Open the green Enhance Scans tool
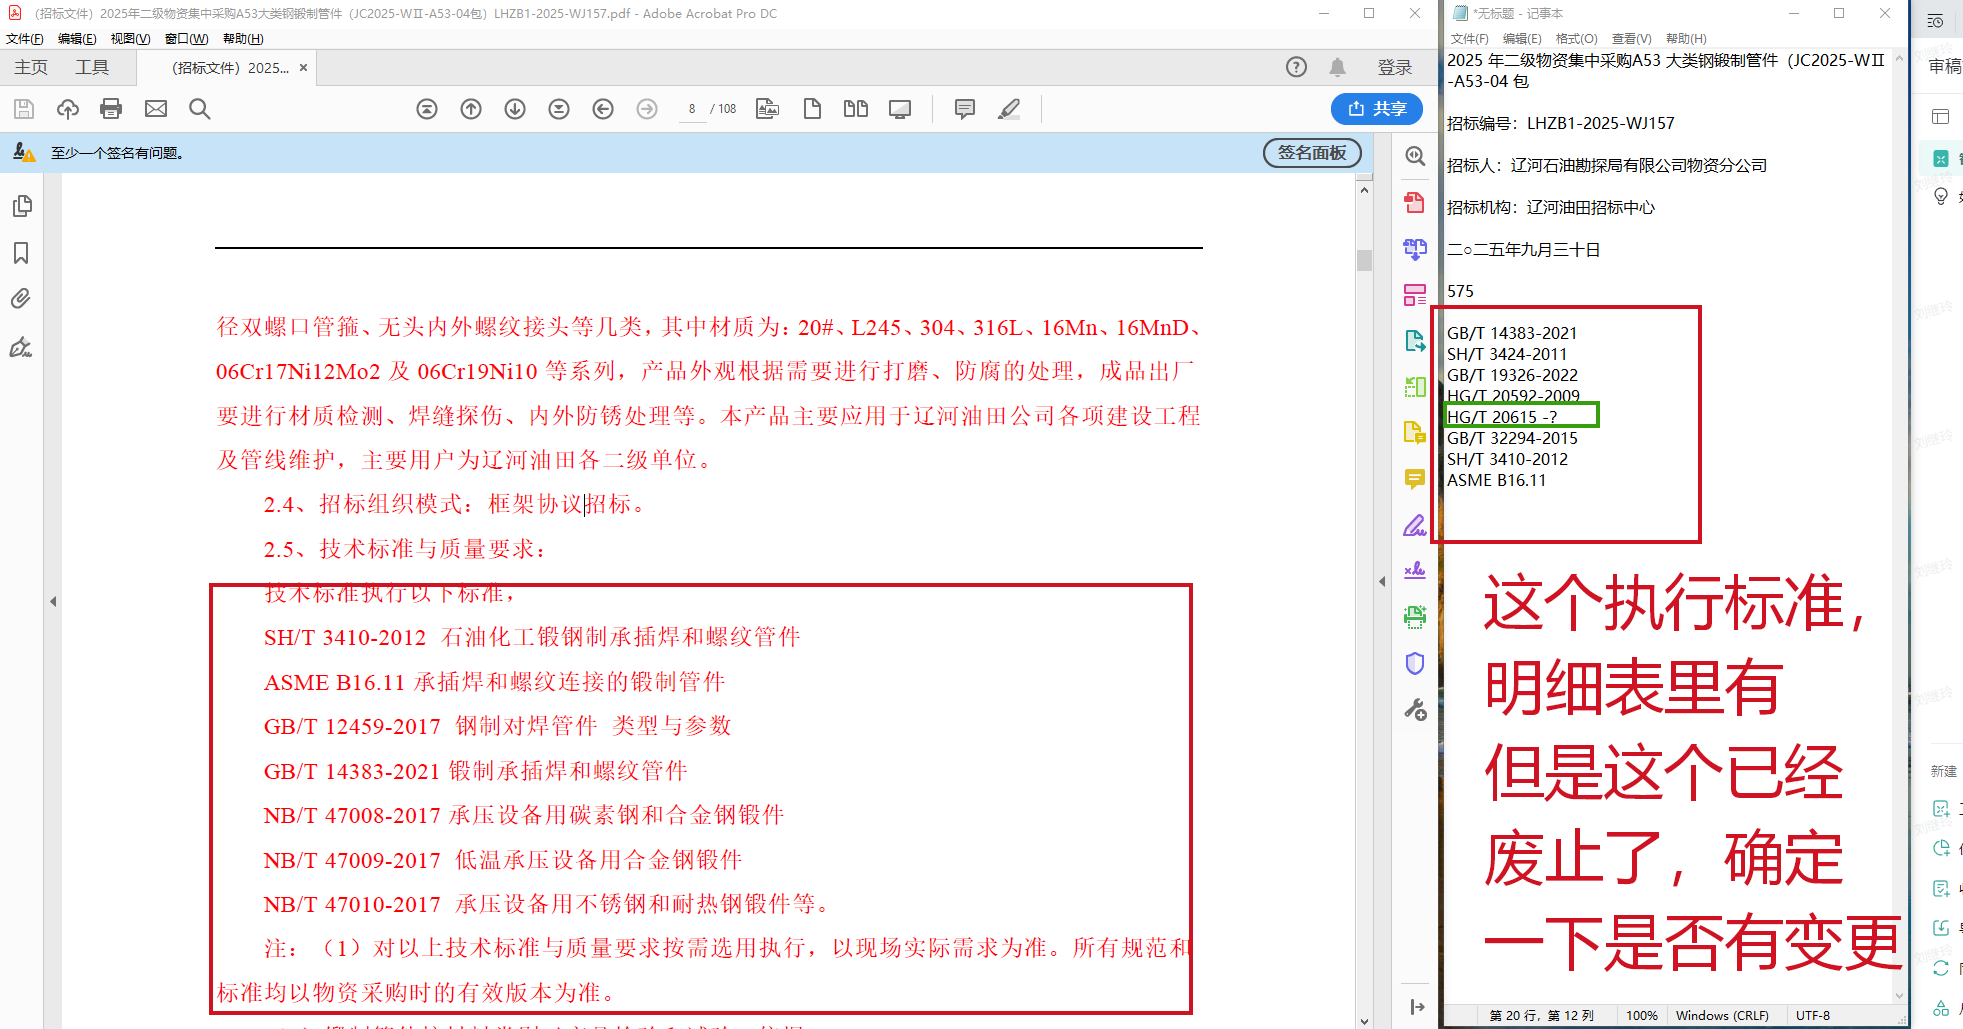Screen dimensions: 1963x1029 tap(1415, 617)
